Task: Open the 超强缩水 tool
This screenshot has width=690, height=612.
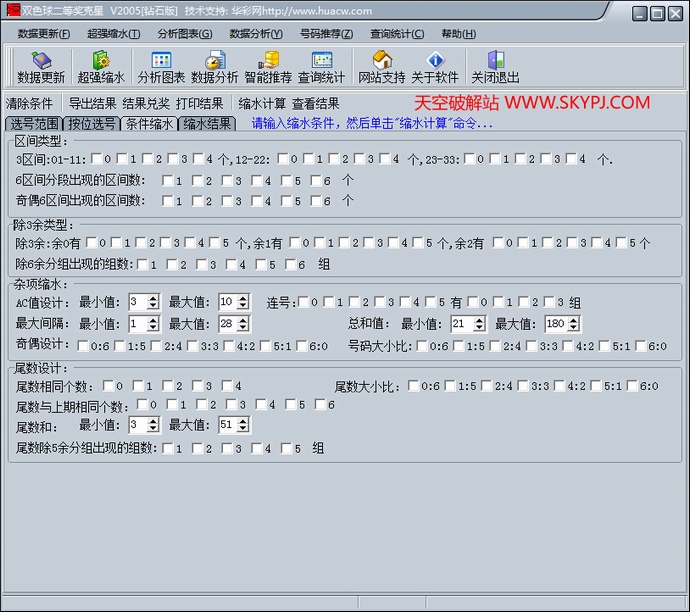Action: coord(101,67)
